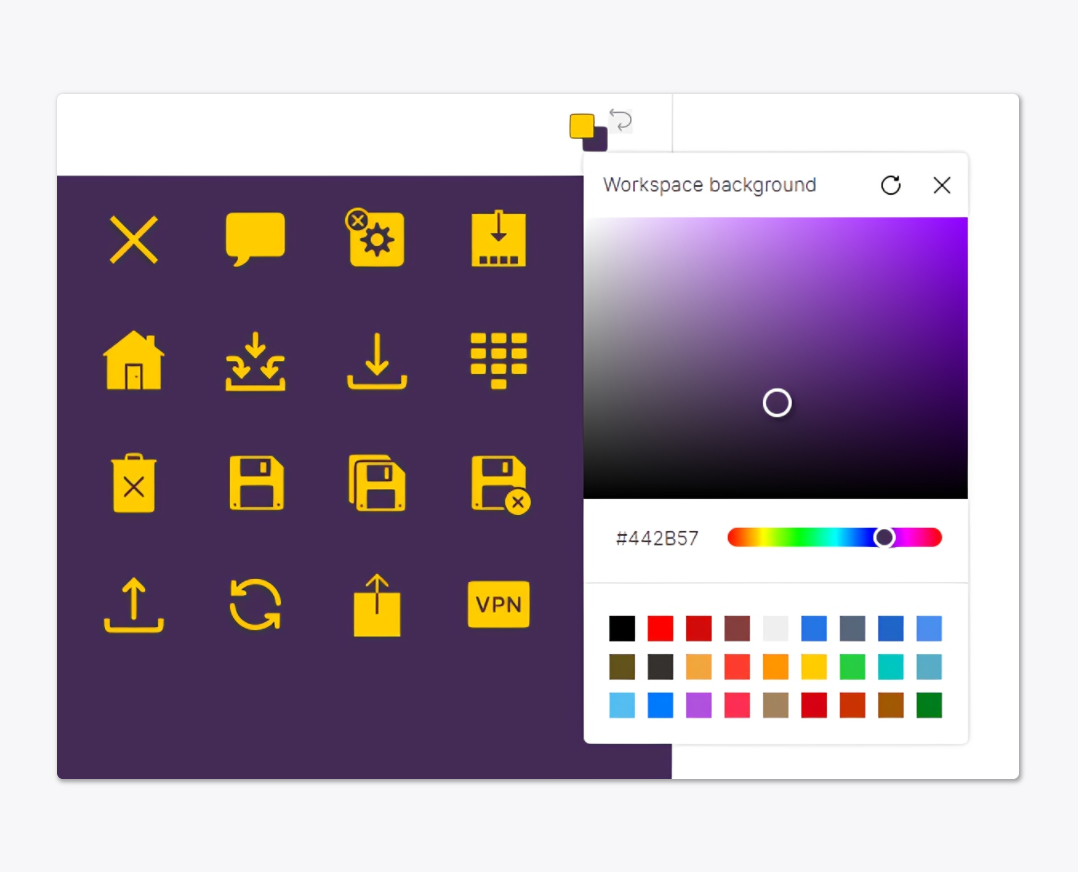Image resolution: width=1078 pixels, height=872 pixels.
Task: Click the yellow foreground color square
Action: (x=582, y=126)
